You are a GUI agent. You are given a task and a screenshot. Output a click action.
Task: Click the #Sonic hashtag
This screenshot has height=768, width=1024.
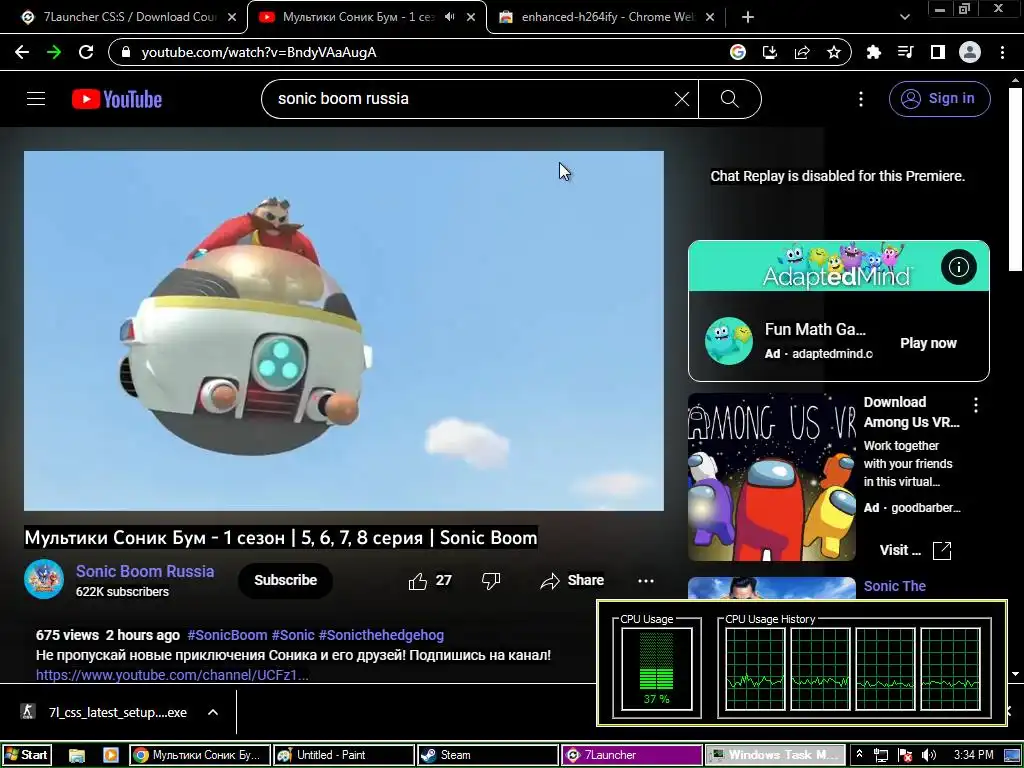pyautogui.click(x=293, y=635)
